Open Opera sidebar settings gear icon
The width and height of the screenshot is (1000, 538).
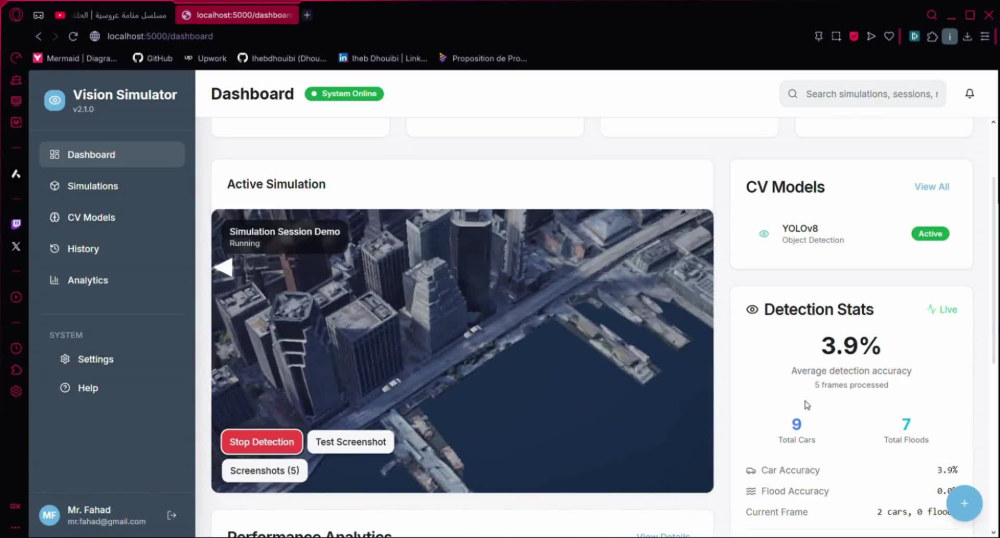tap(16, 391)
